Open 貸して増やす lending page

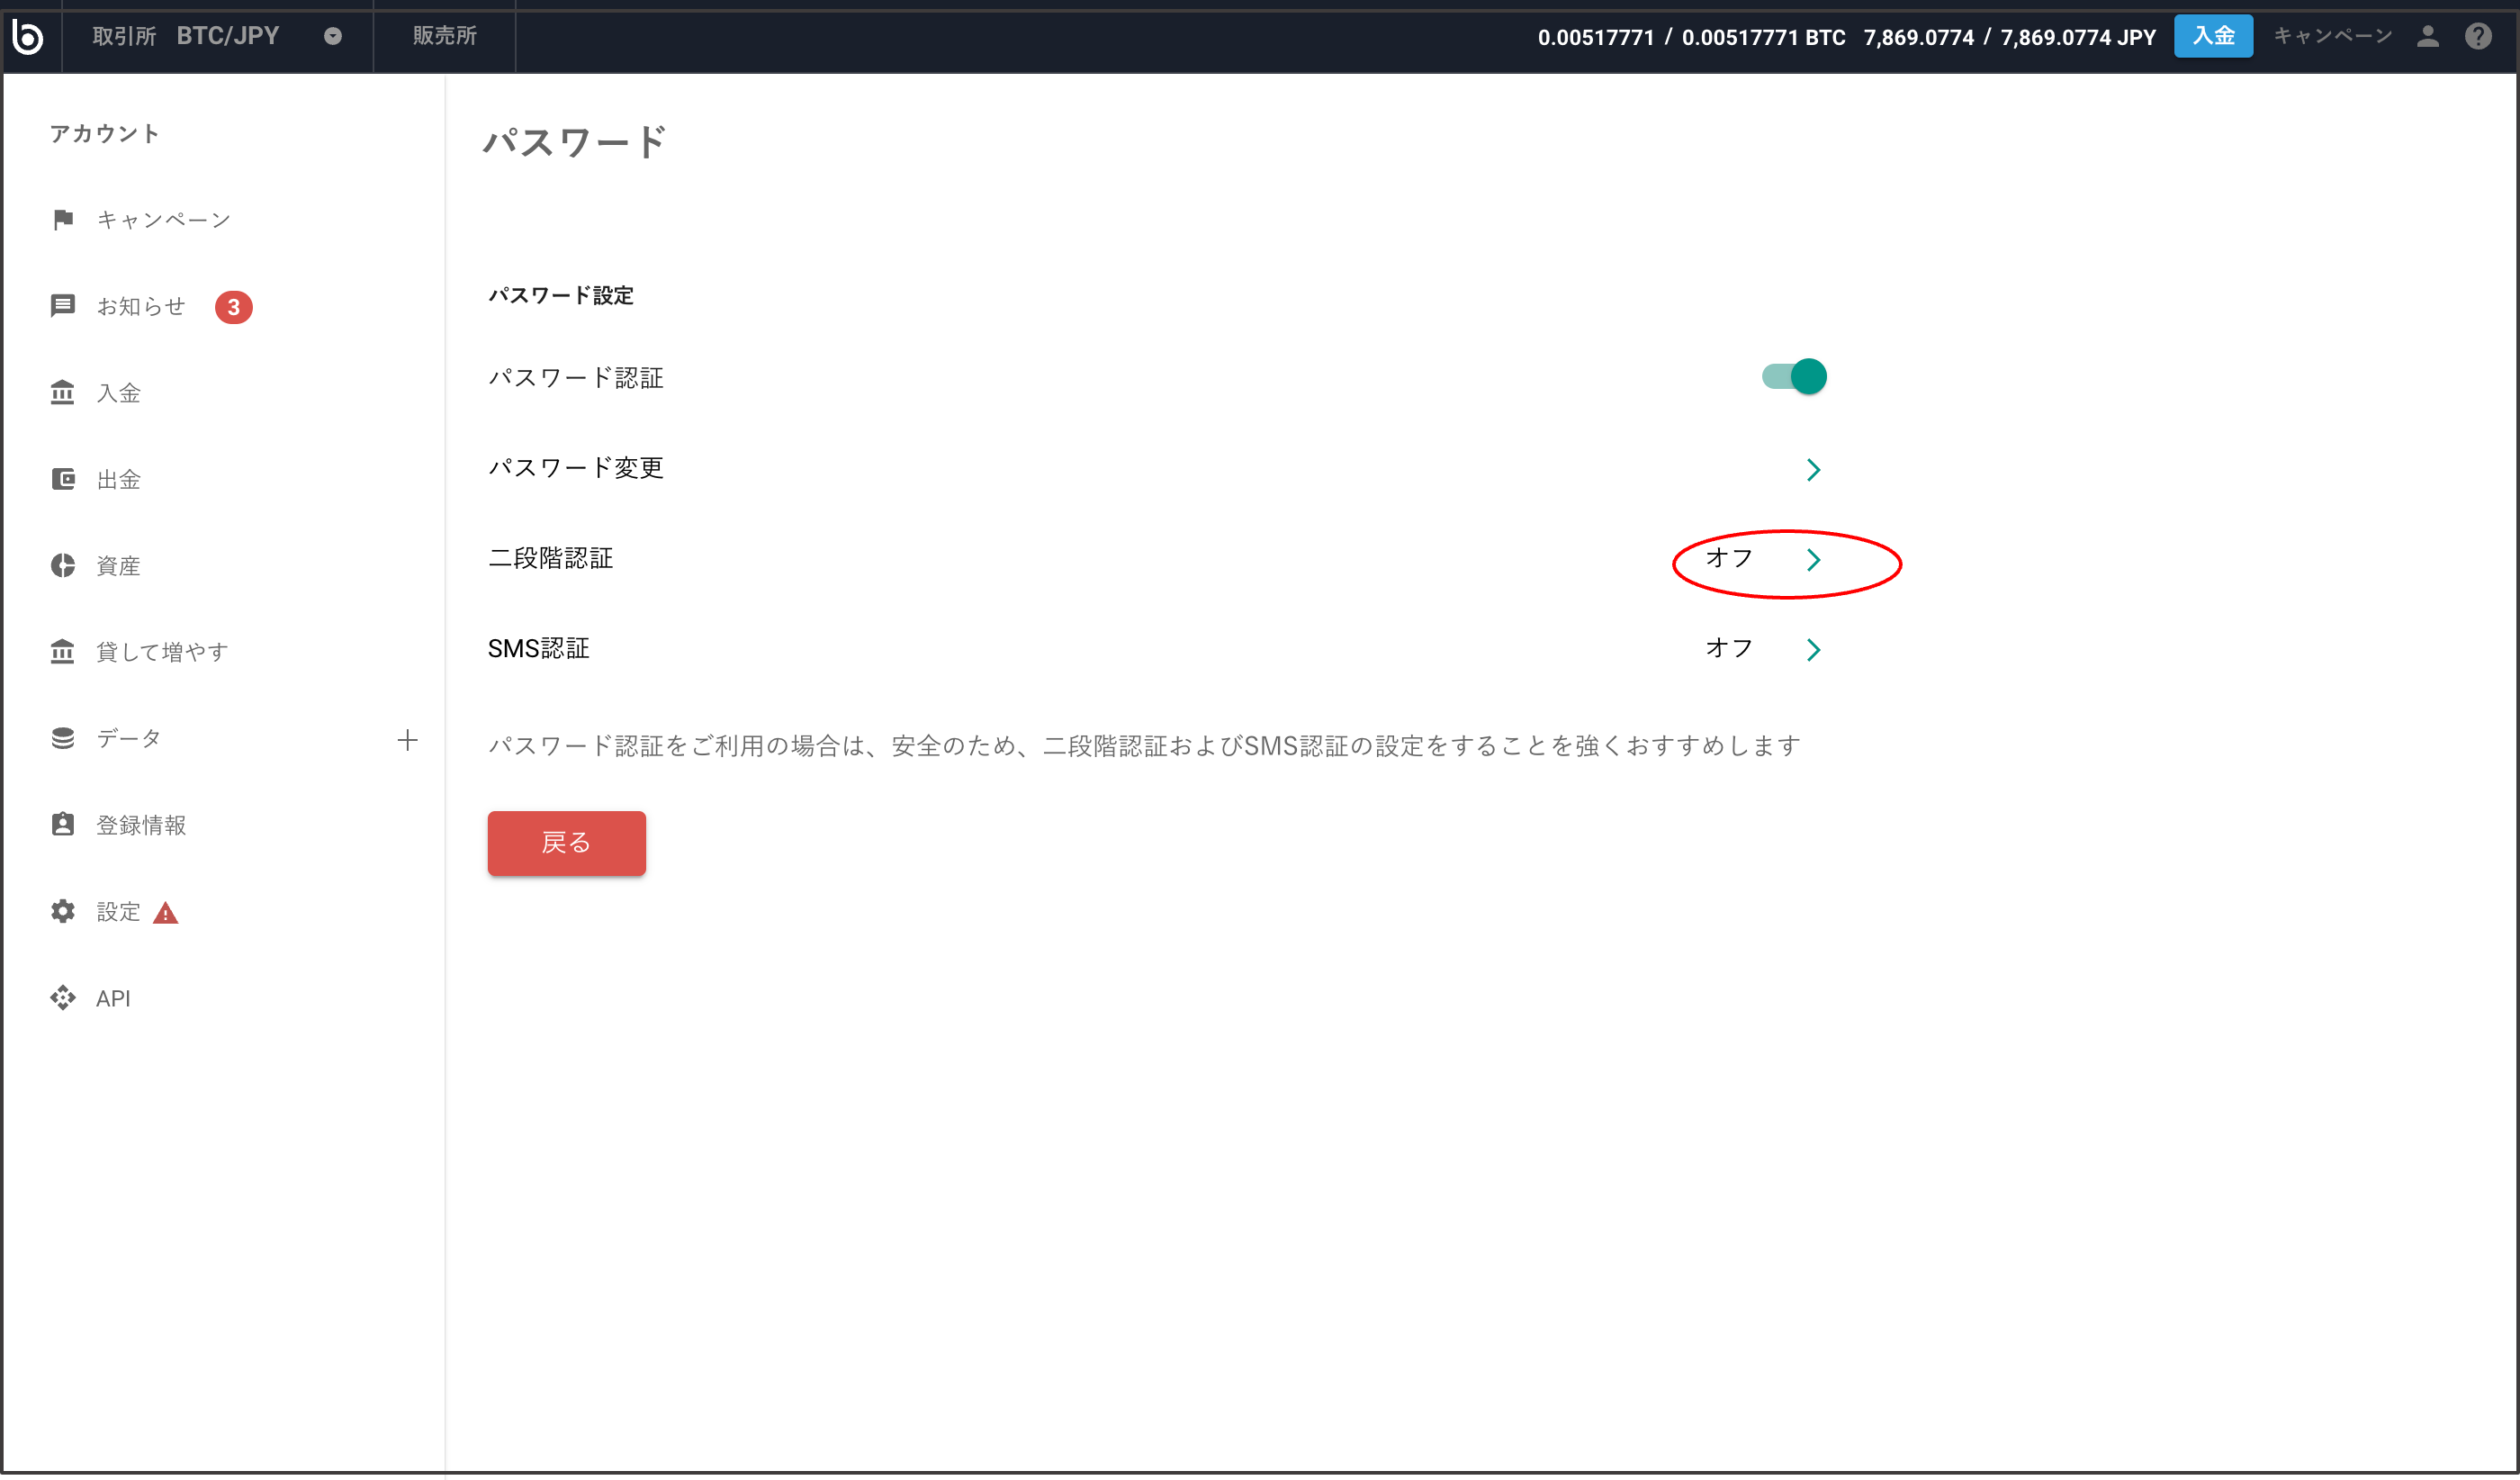(x=163, y=652)
